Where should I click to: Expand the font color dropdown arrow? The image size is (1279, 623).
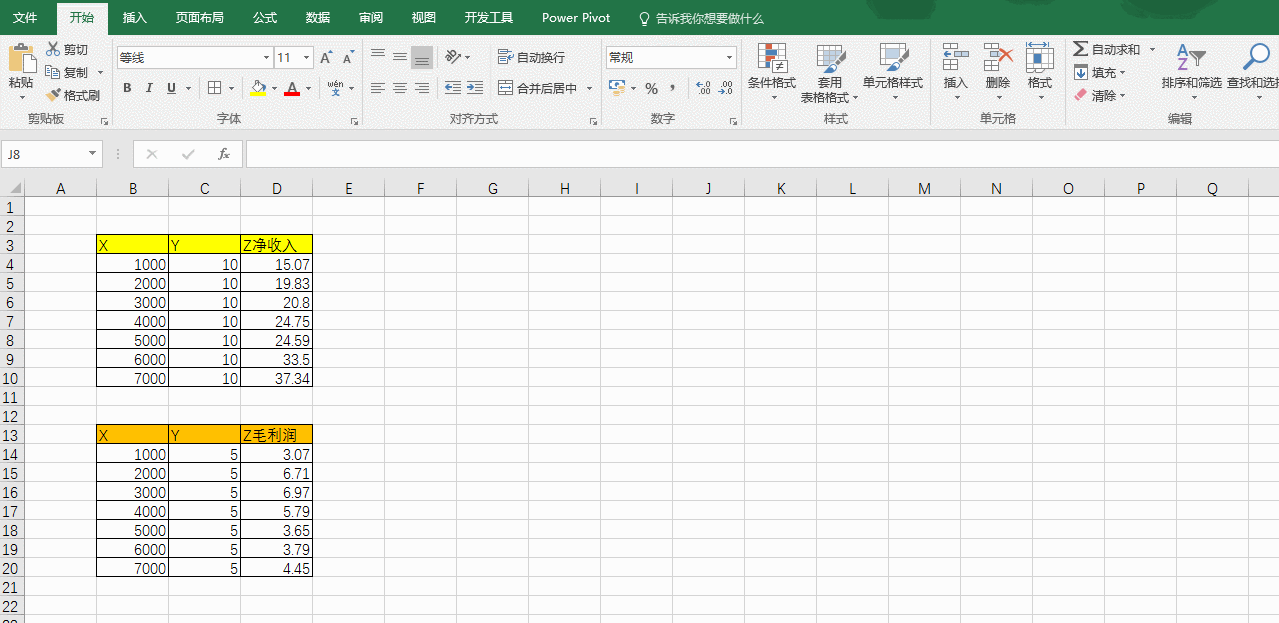click(308, 88)
